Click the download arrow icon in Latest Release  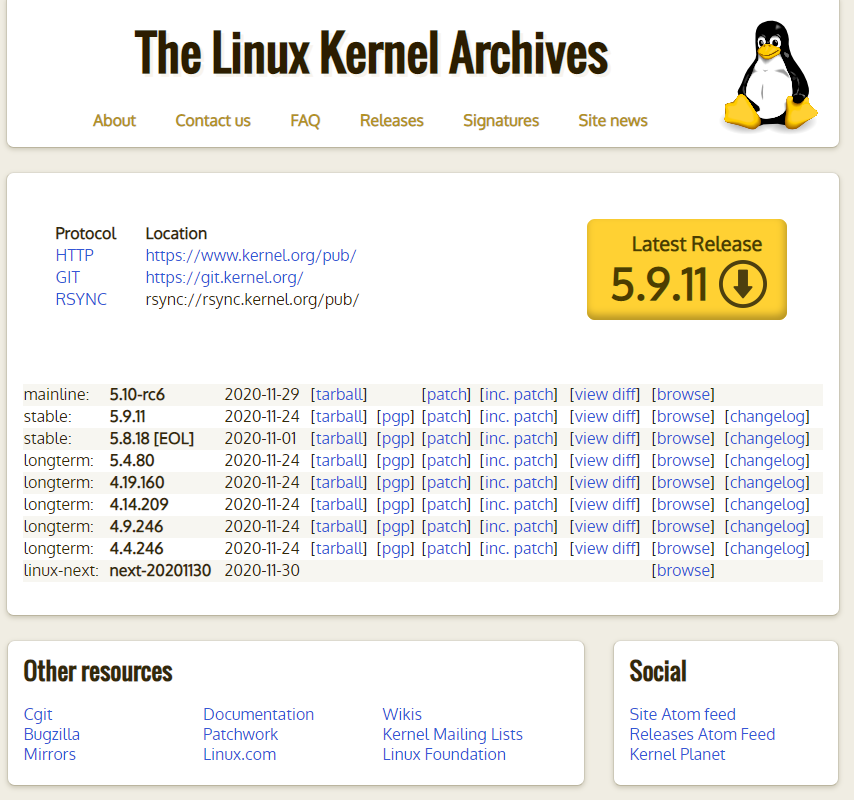click(742, 284)
